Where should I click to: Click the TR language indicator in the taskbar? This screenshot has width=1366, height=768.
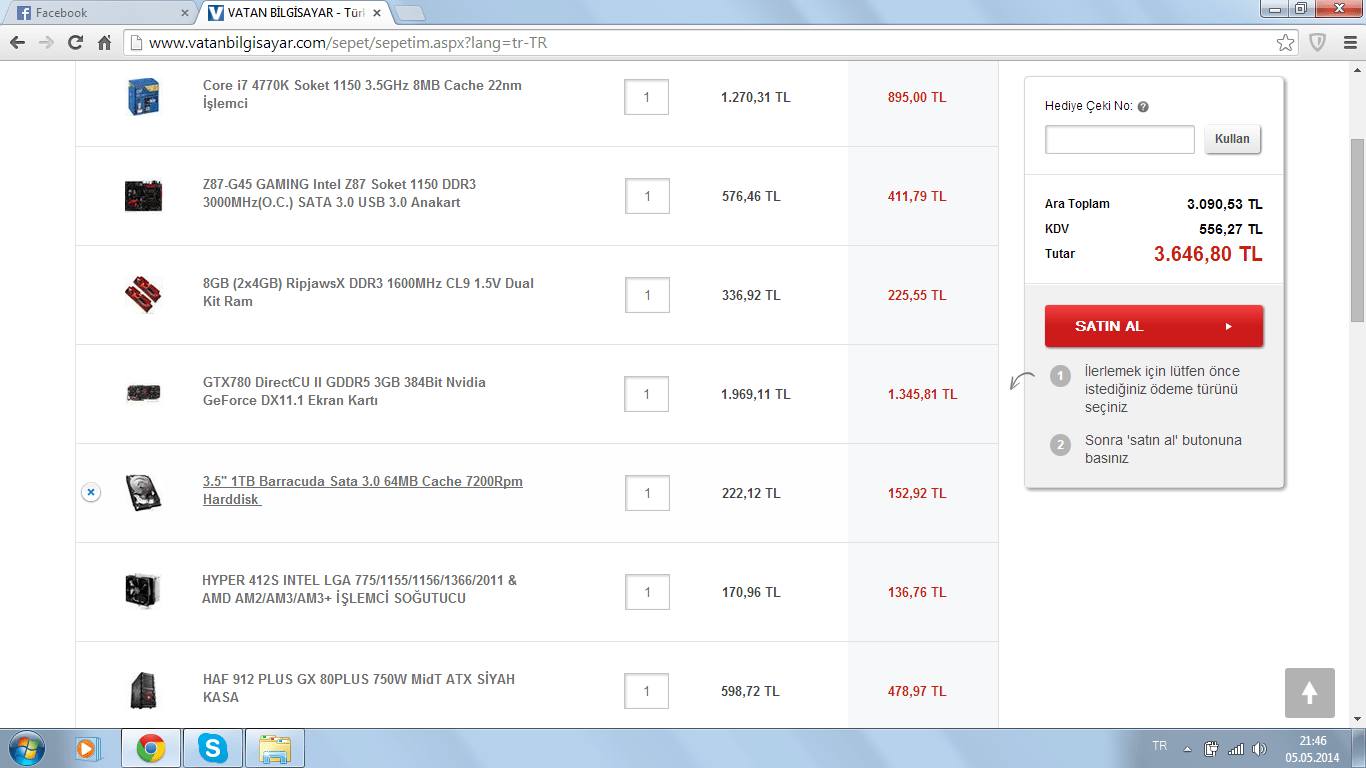[x=1159, y=746]
